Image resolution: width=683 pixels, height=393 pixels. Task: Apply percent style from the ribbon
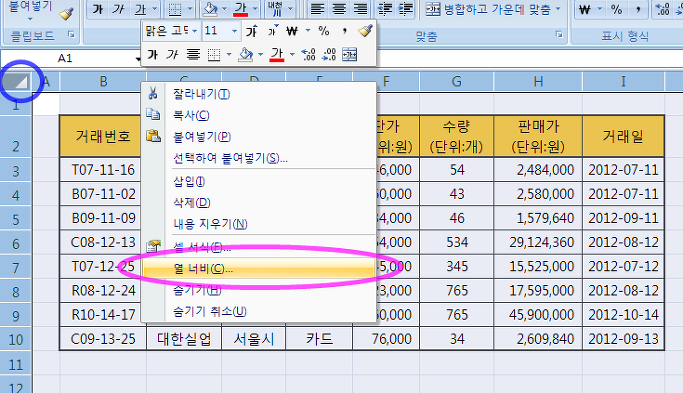tap(616, 9)
